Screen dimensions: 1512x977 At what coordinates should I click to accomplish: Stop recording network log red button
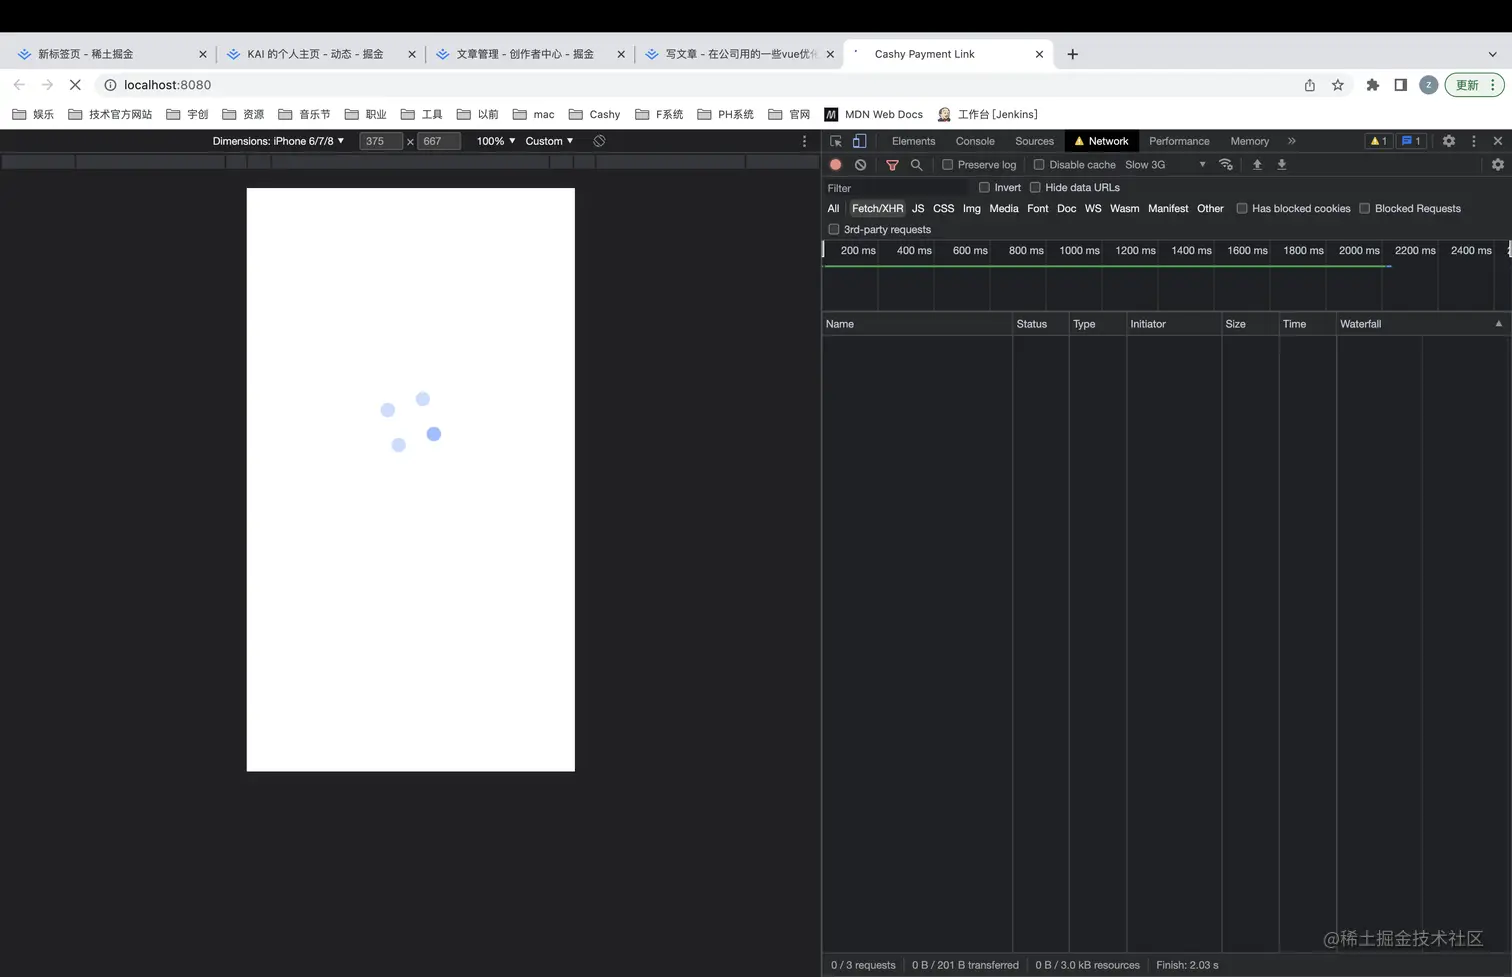[x=836, y=165]
